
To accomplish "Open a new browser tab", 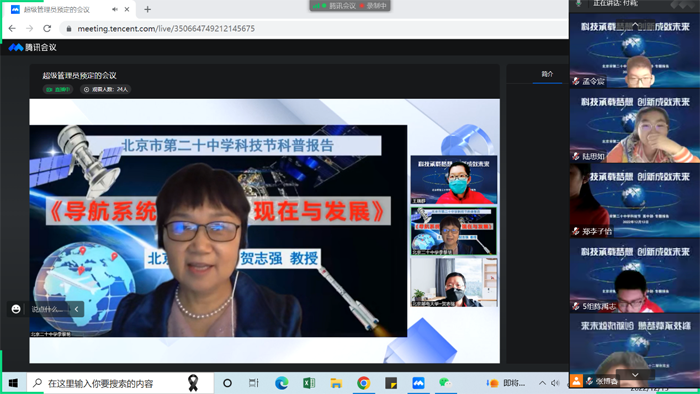I will (x=148, y=9).
